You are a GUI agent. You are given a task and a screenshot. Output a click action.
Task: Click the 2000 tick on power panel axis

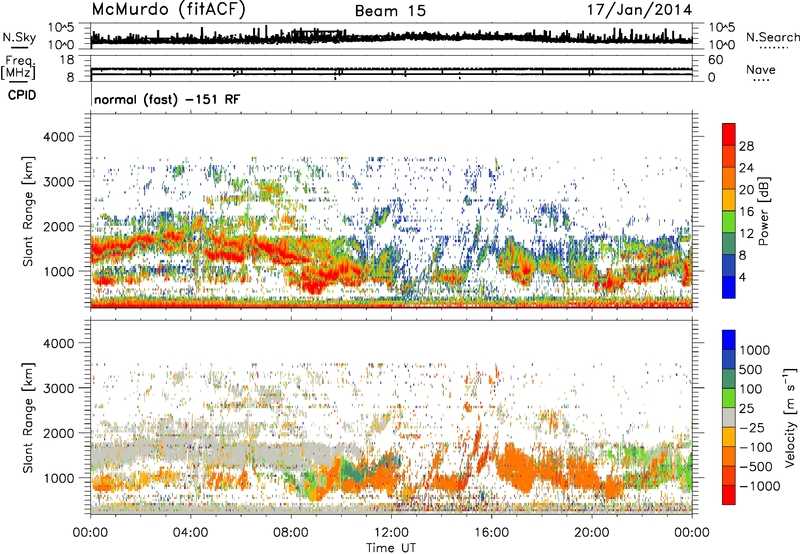point(59,226)
